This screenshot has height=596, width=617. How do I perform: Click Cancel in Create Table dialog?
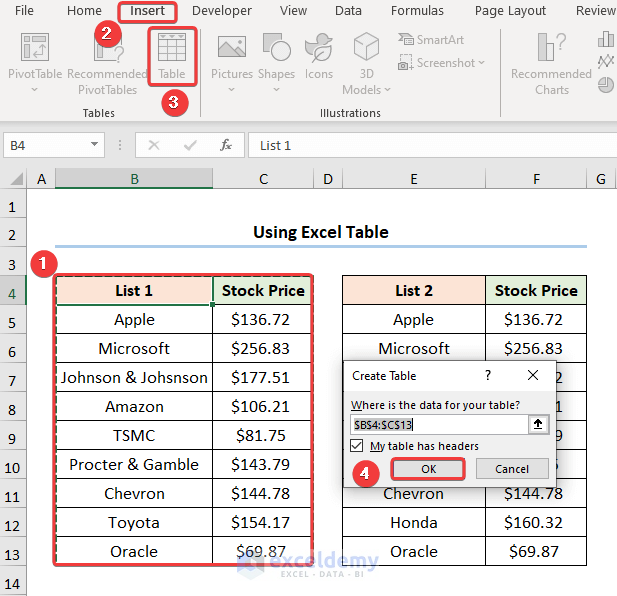(512, 469)
